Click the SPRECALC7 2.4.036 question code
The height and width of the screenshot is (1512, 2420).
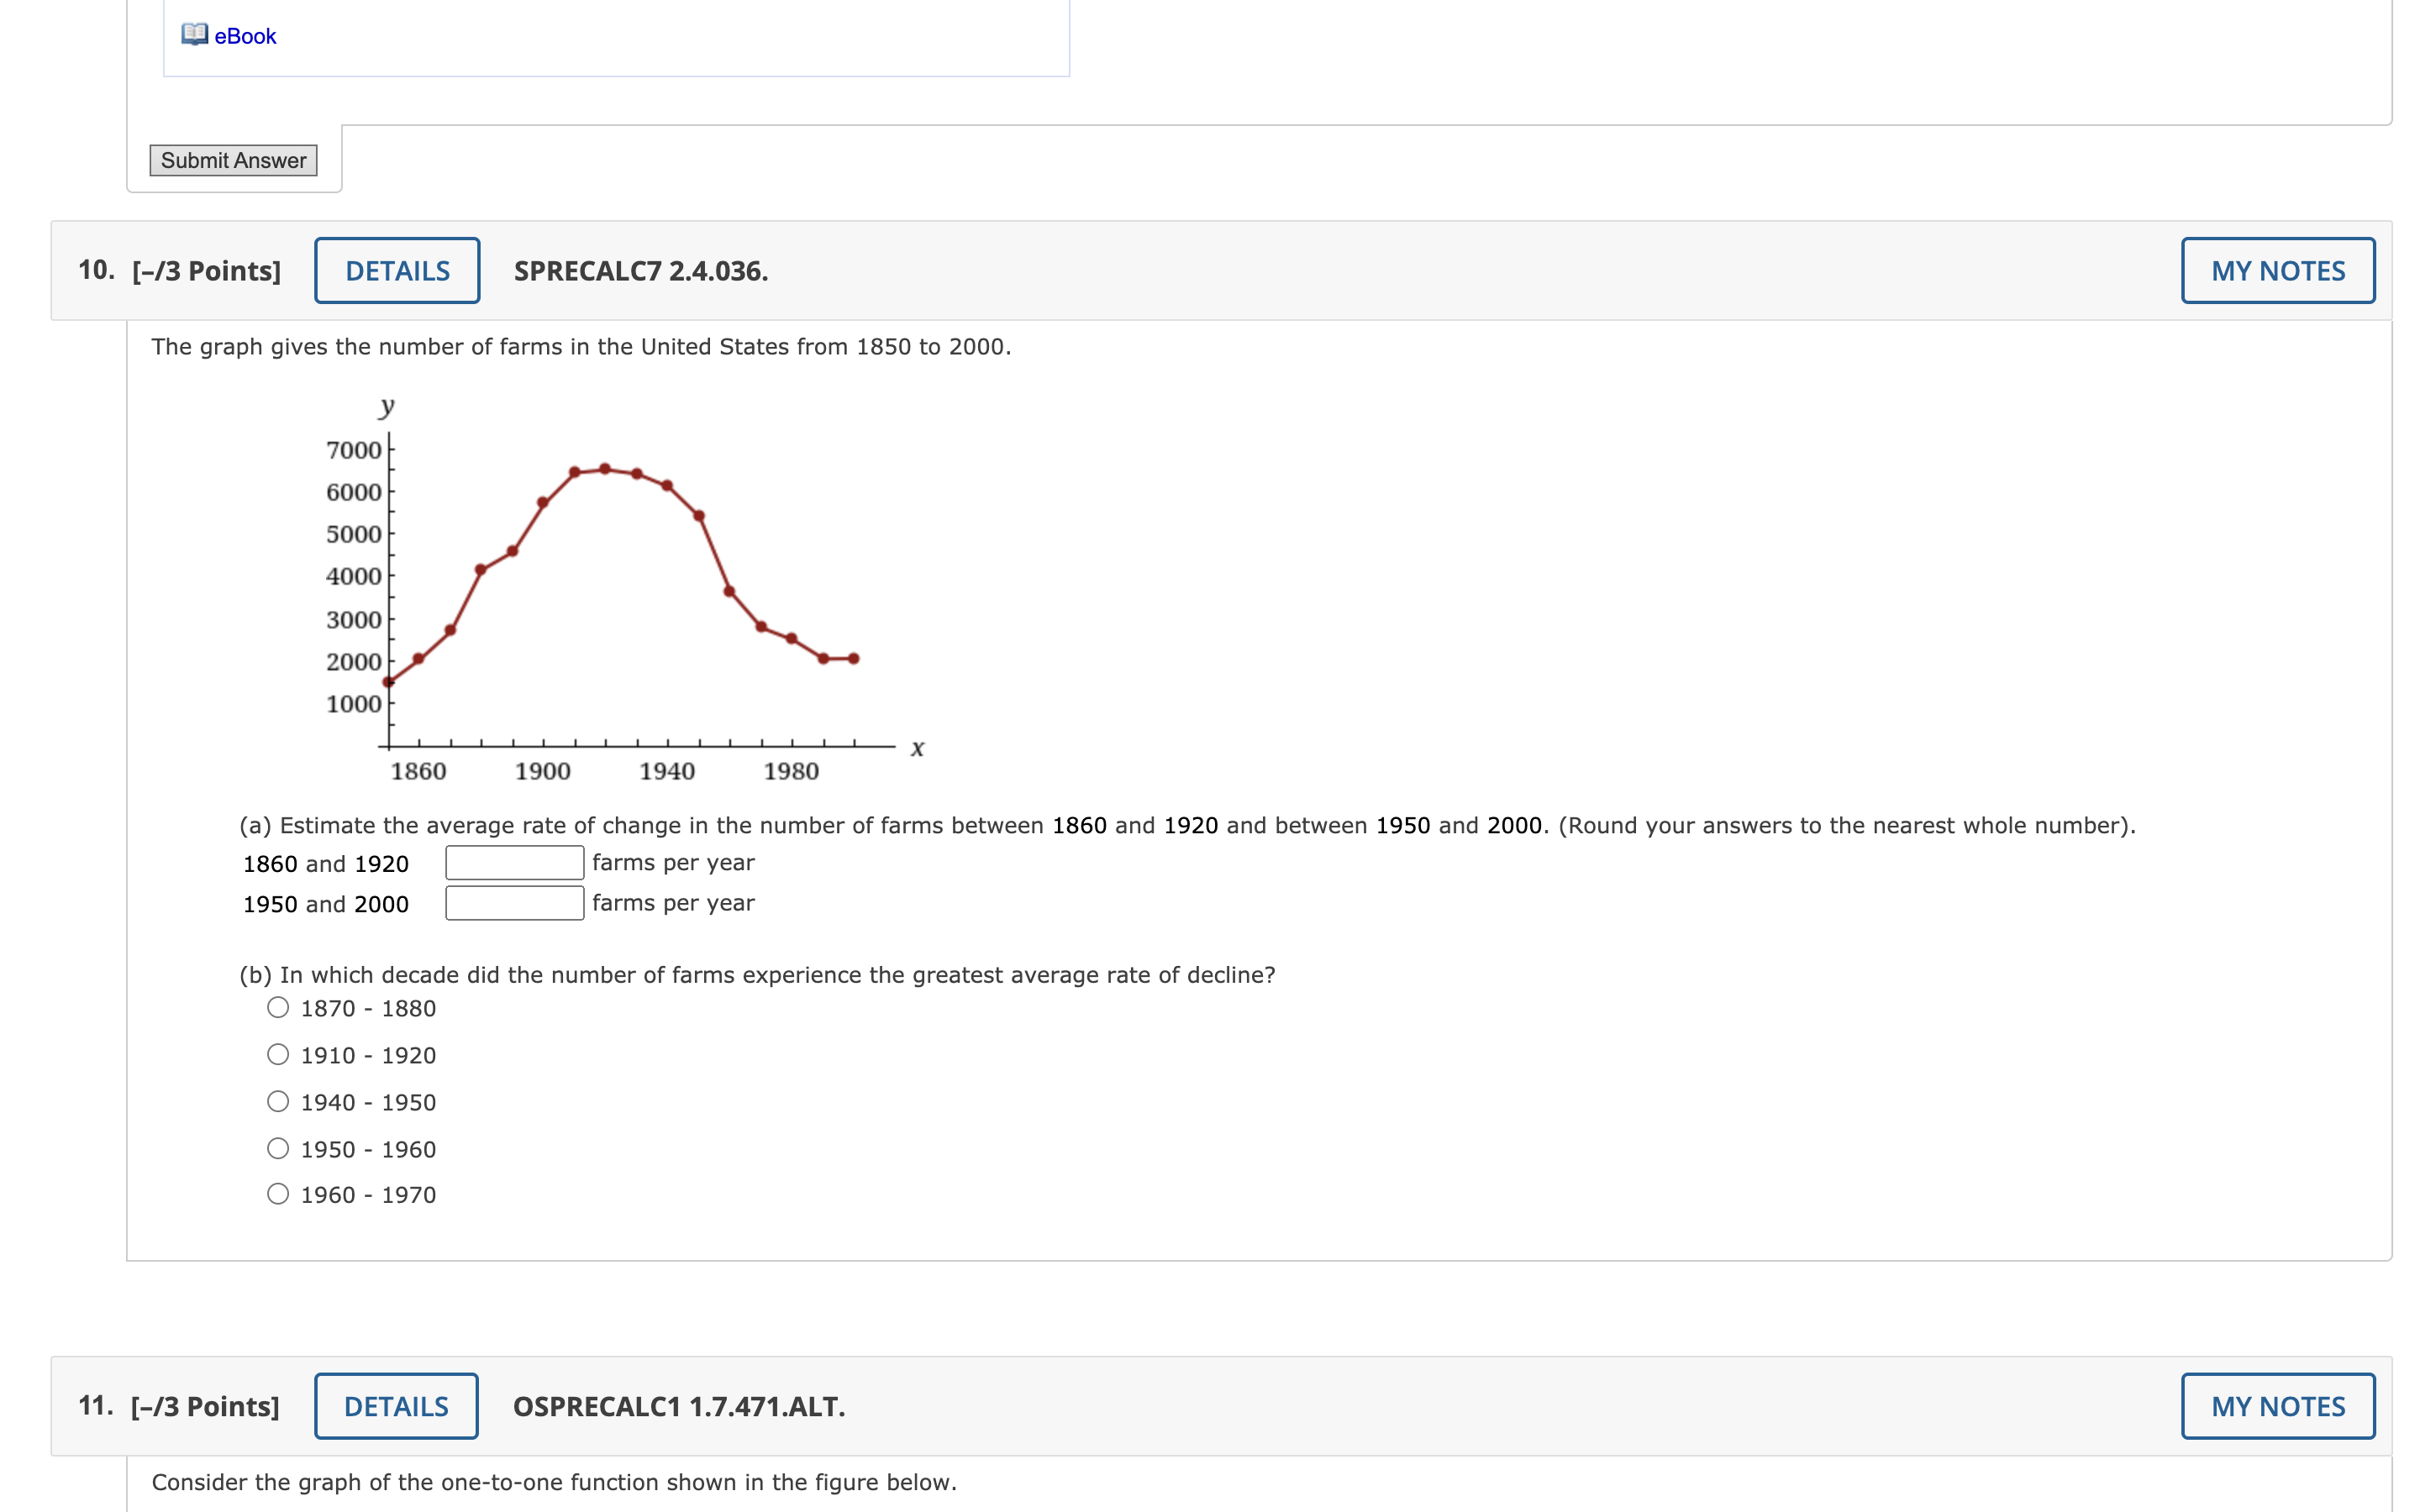tap(640, 271)
